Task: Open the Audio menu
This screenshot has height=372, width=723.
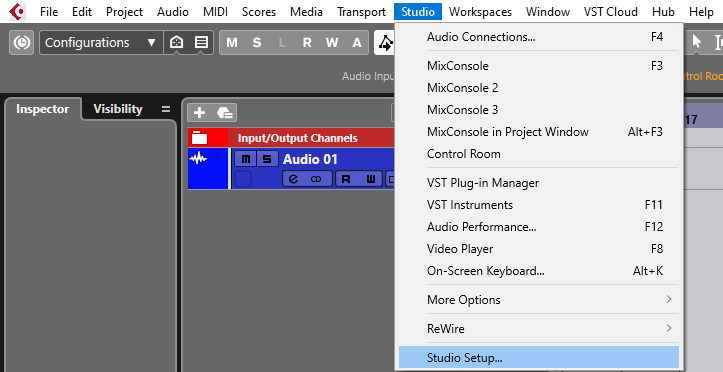Action: tap(173, 12)
